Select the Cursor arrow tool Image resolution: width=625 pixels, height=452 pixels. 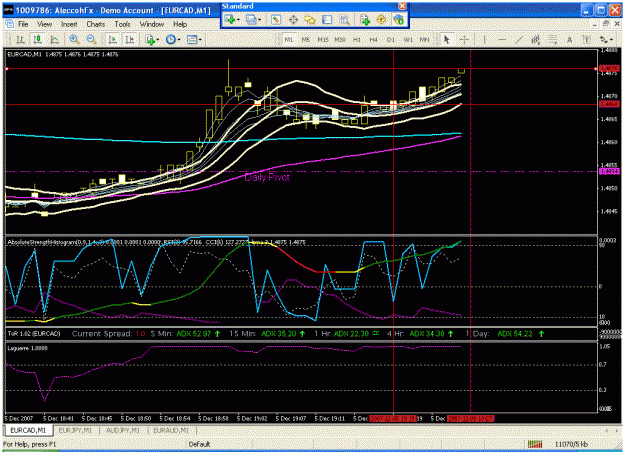[x=446, y=39]
